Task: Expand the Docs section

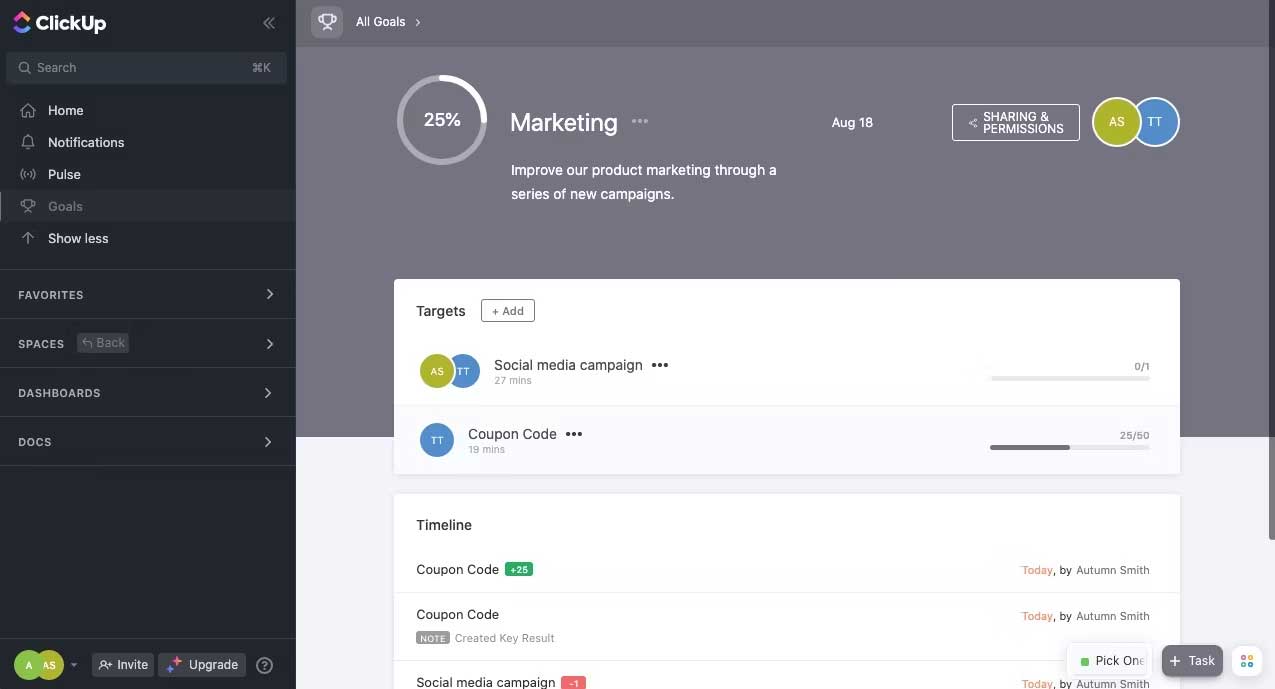Action: click(x=268, y=442)
